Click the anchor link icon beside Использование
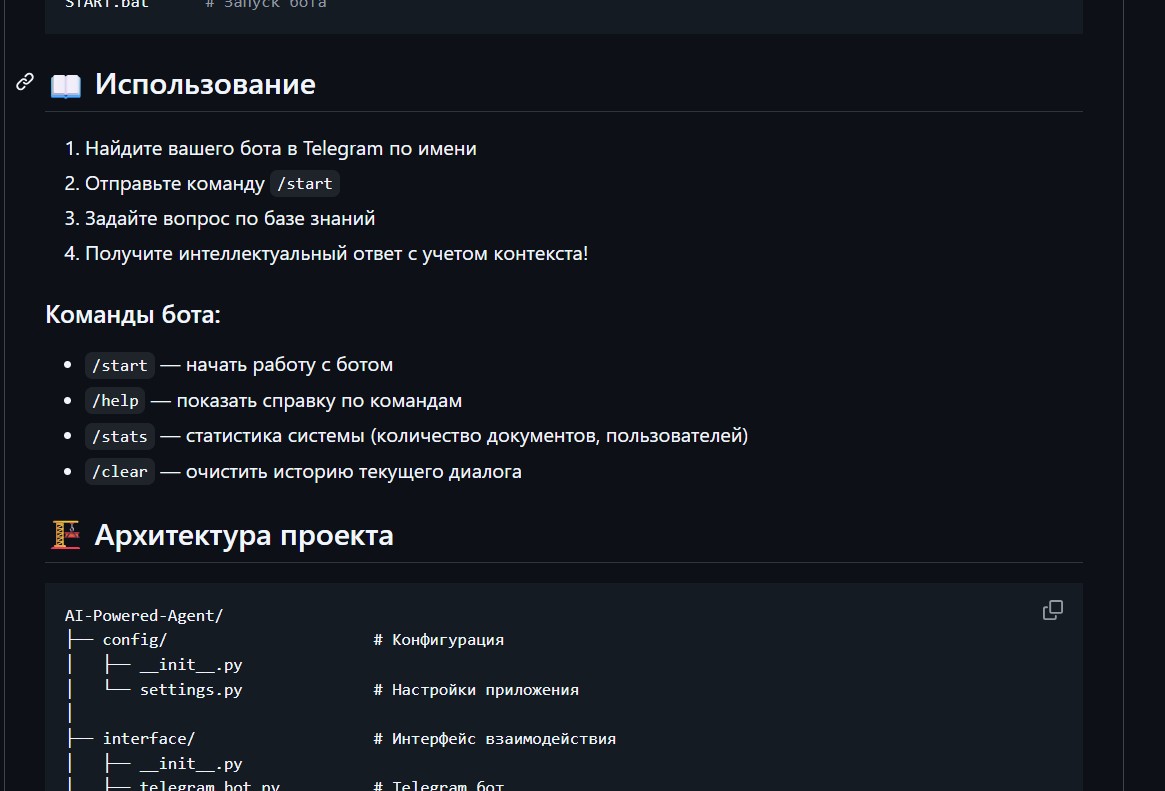Viewport: 1165px width, 791px height. click(25, 82)
